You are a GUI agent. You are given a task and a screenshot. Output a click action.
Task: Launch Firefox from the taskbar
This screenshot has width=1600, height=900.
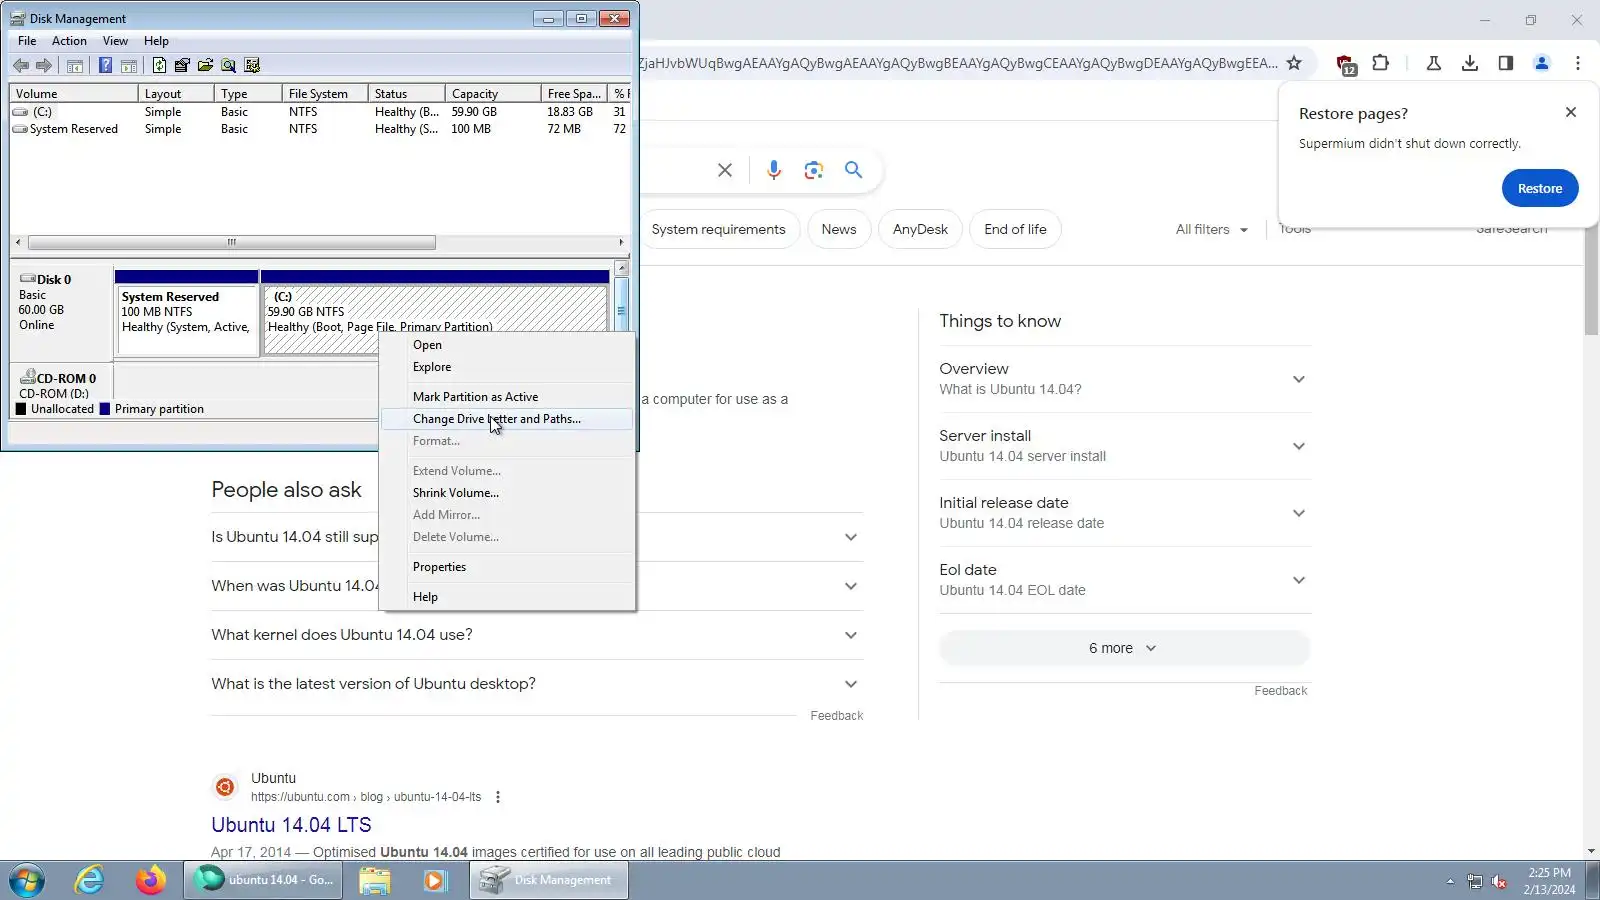[x=151, y=880]
